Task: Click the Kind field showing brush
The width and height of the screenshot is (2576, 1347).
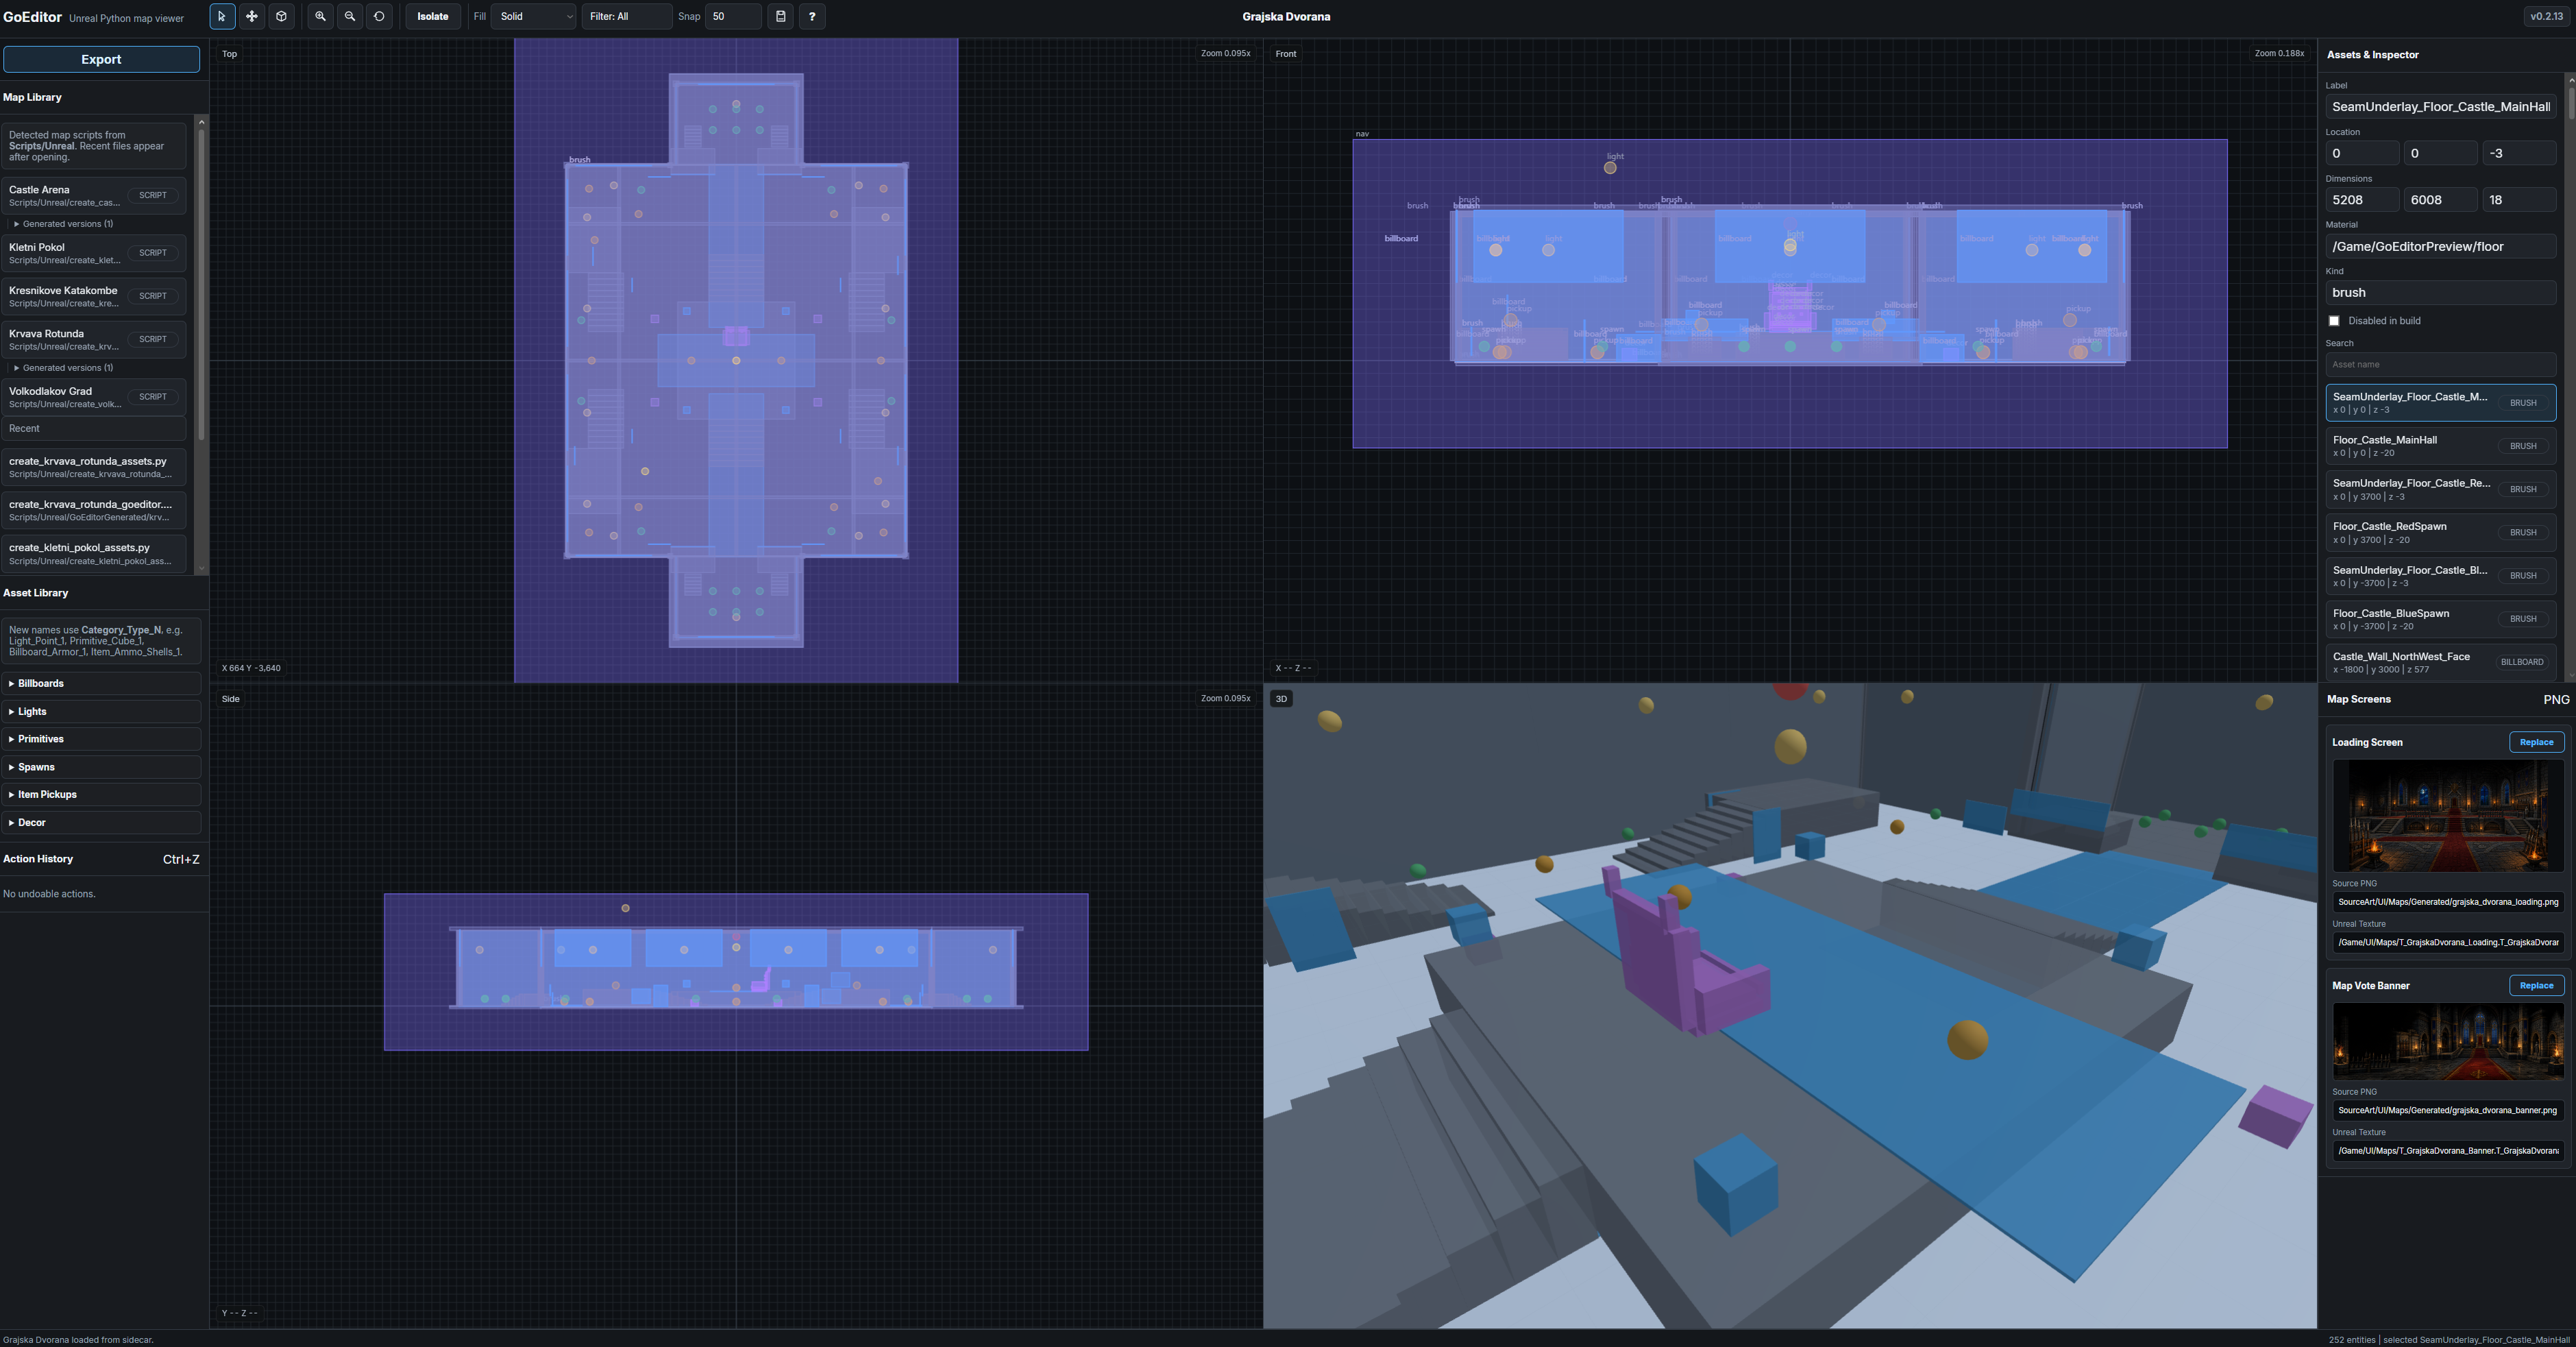Action: coord(2440,293)
